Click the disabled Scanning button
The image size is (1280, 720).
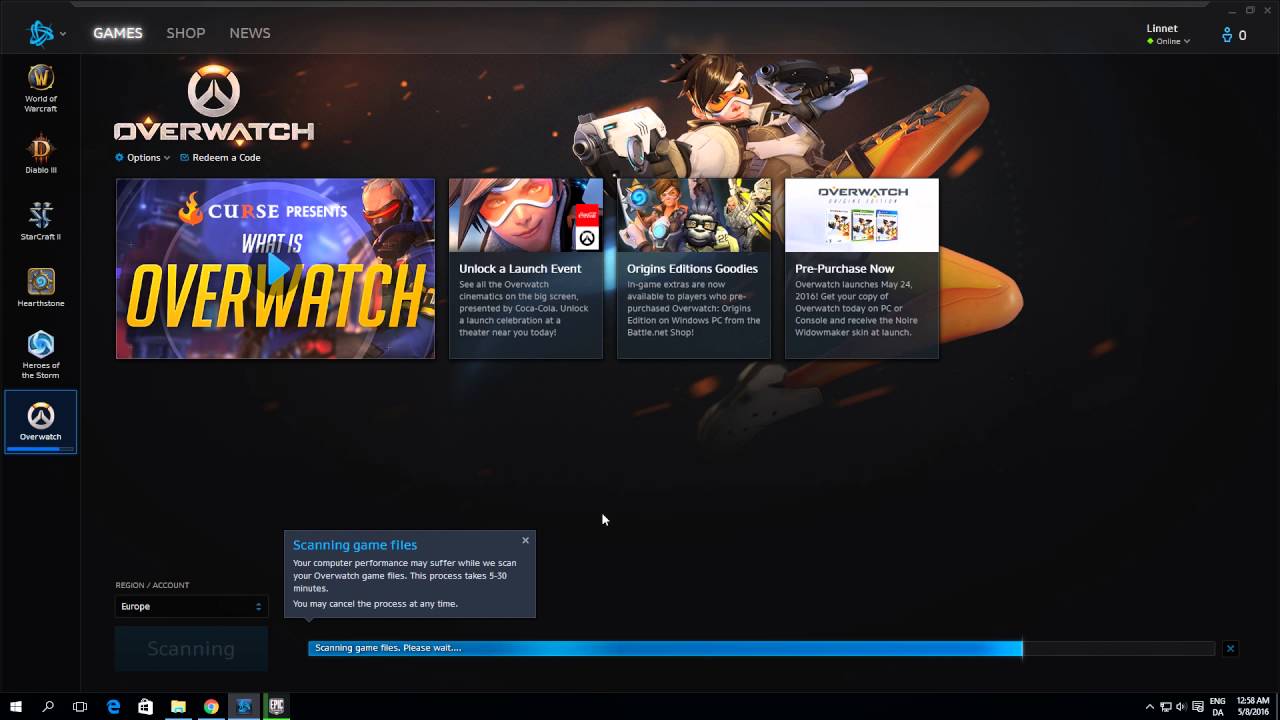click(x=191, y=649)
